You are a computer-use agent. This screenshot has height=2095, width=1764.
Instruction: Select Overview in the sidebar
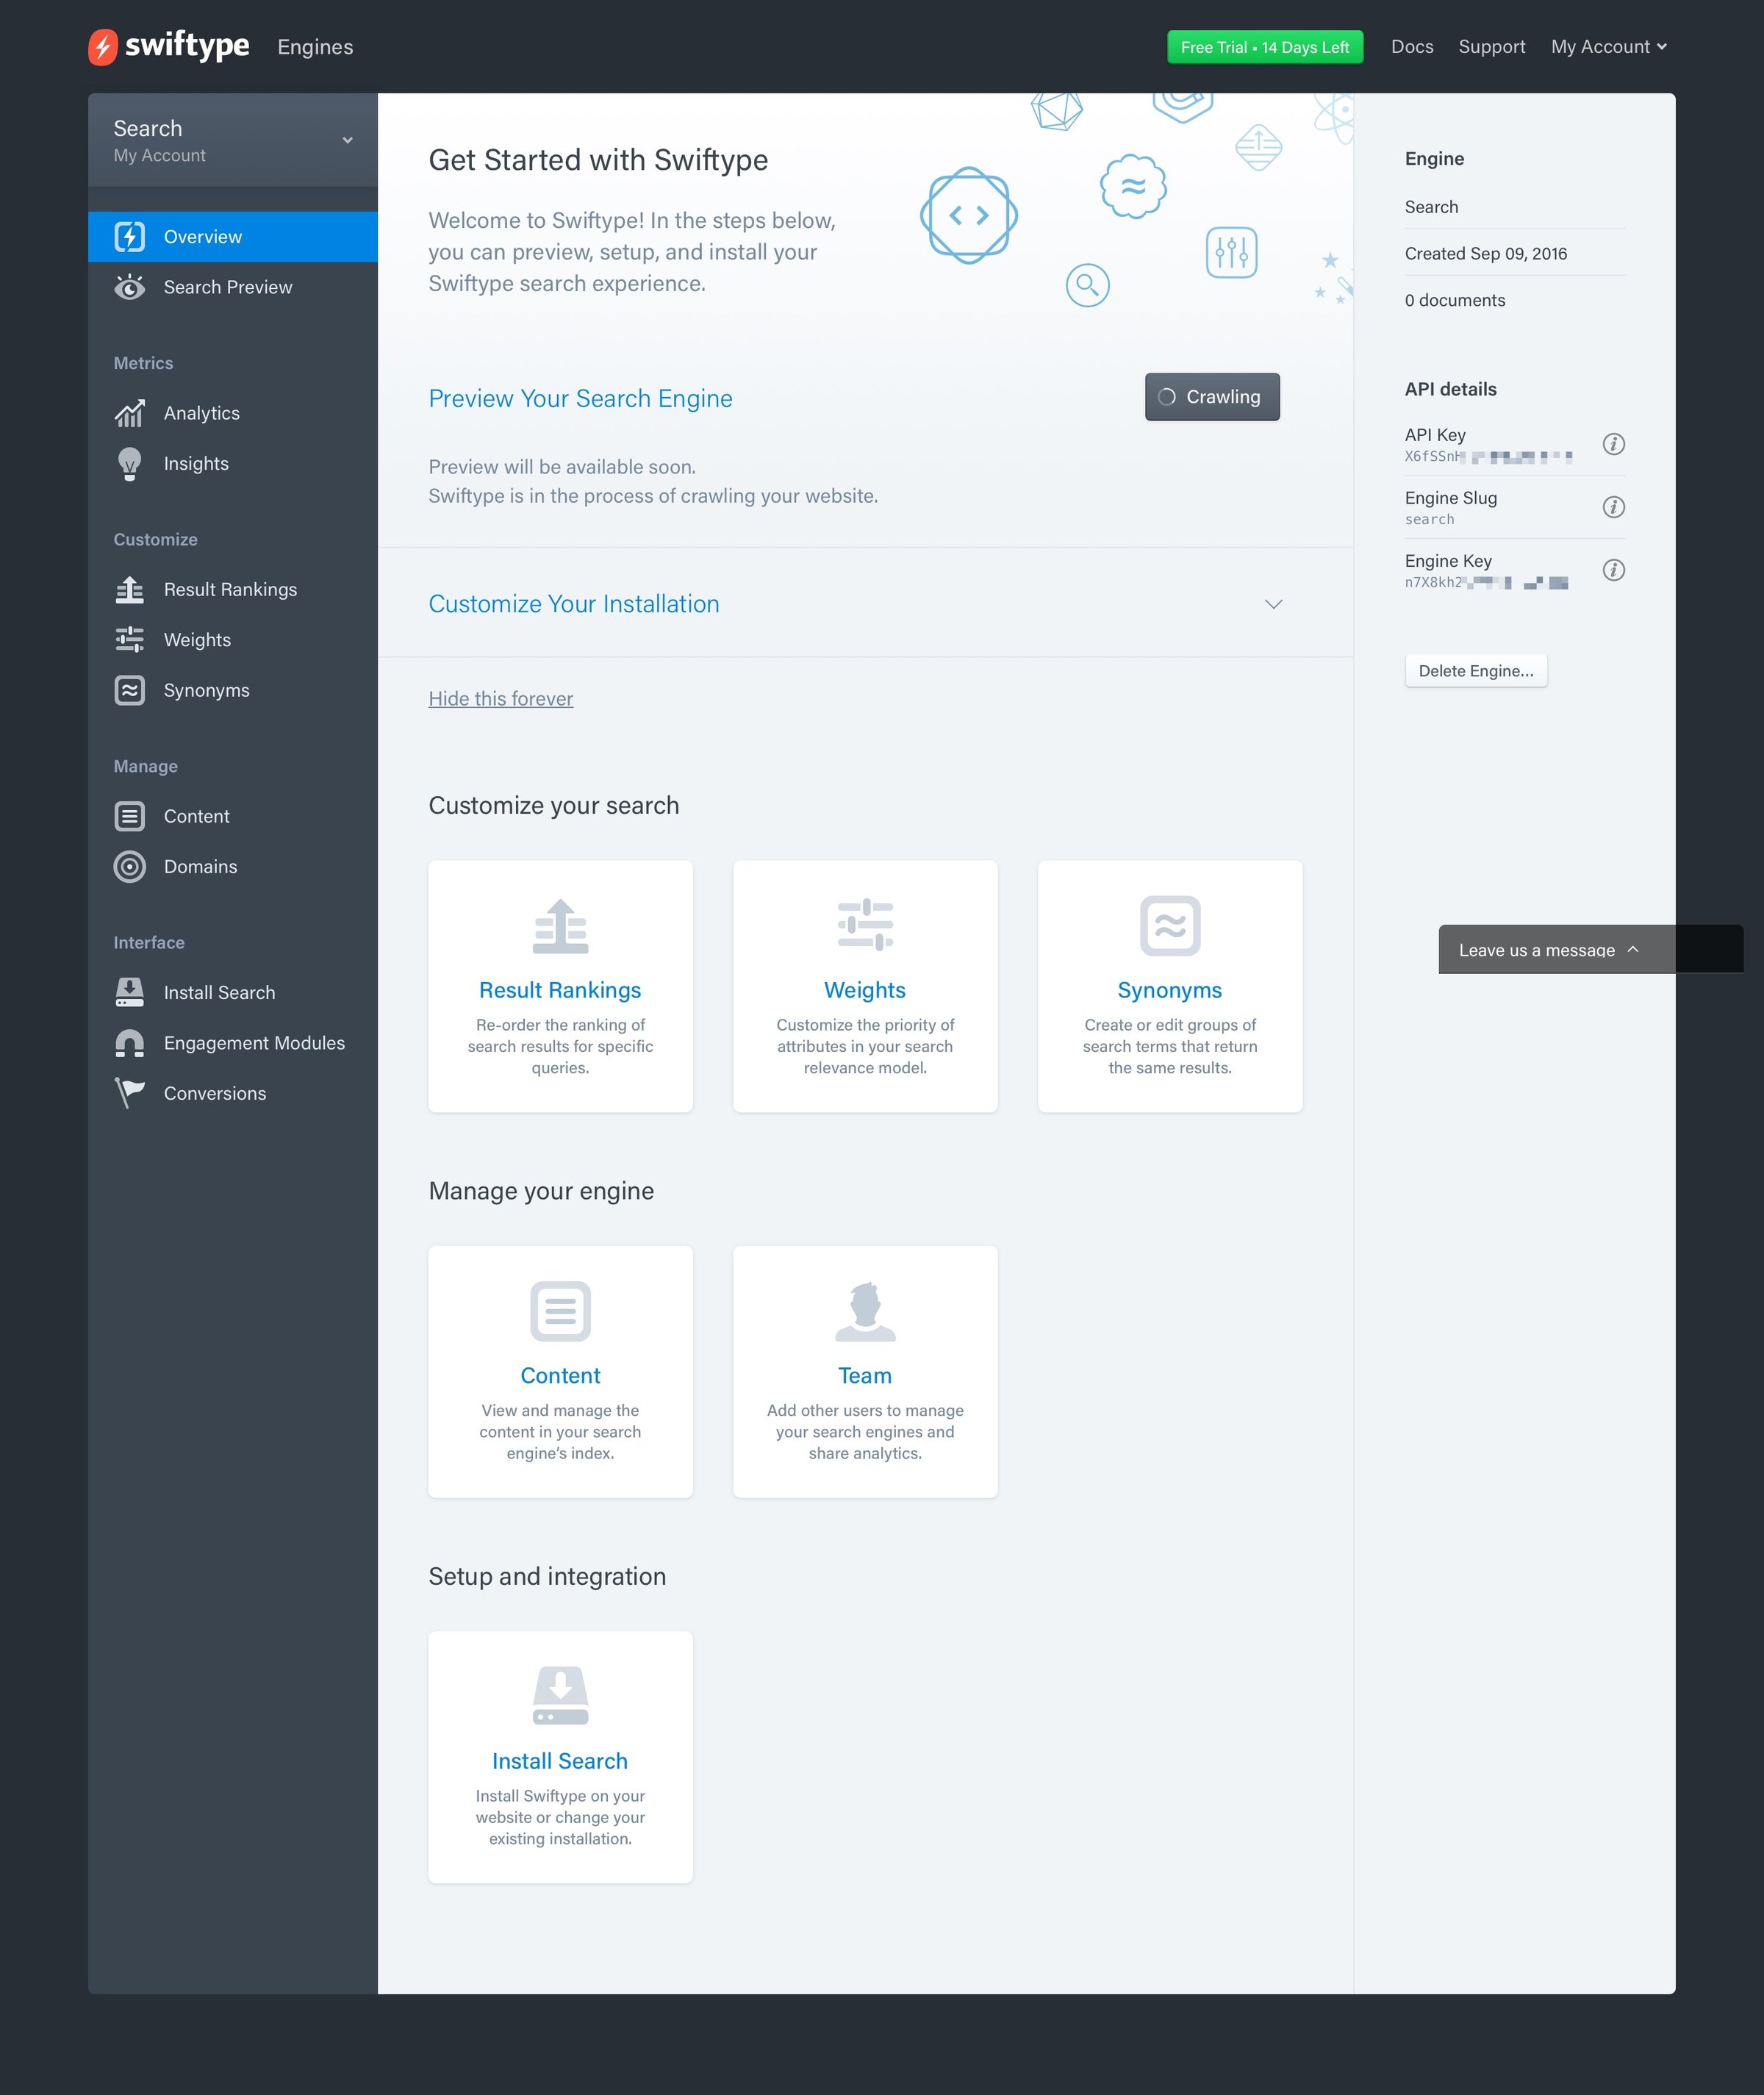(x=233, y=237)
